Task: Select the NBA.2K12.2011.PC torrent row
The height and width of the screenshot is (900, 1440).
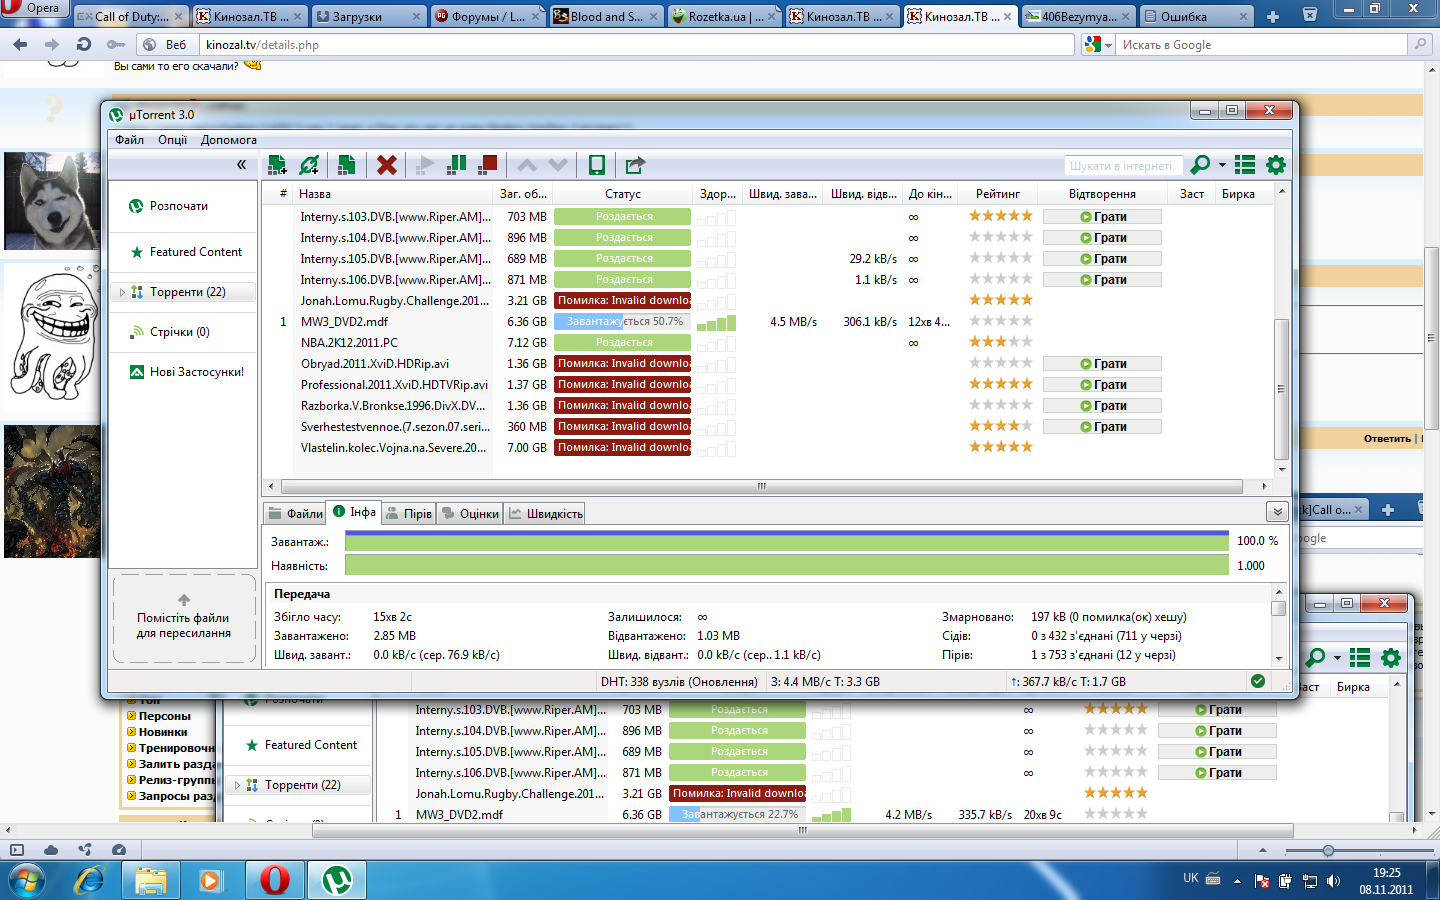Action: tap(767, 343)
